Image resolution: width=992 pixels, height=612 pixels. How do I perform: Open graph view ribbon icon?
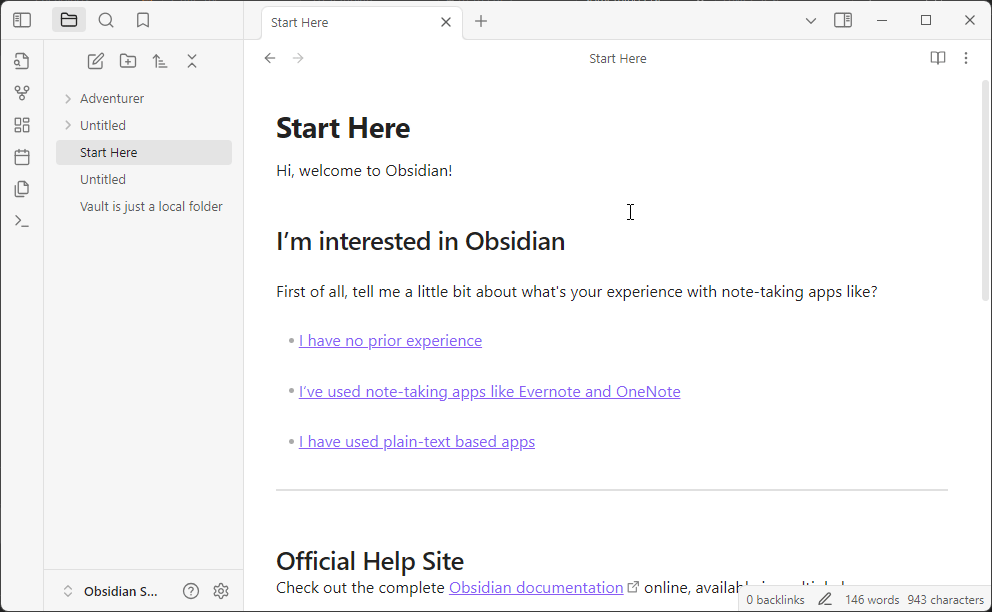tap(22, 93)
